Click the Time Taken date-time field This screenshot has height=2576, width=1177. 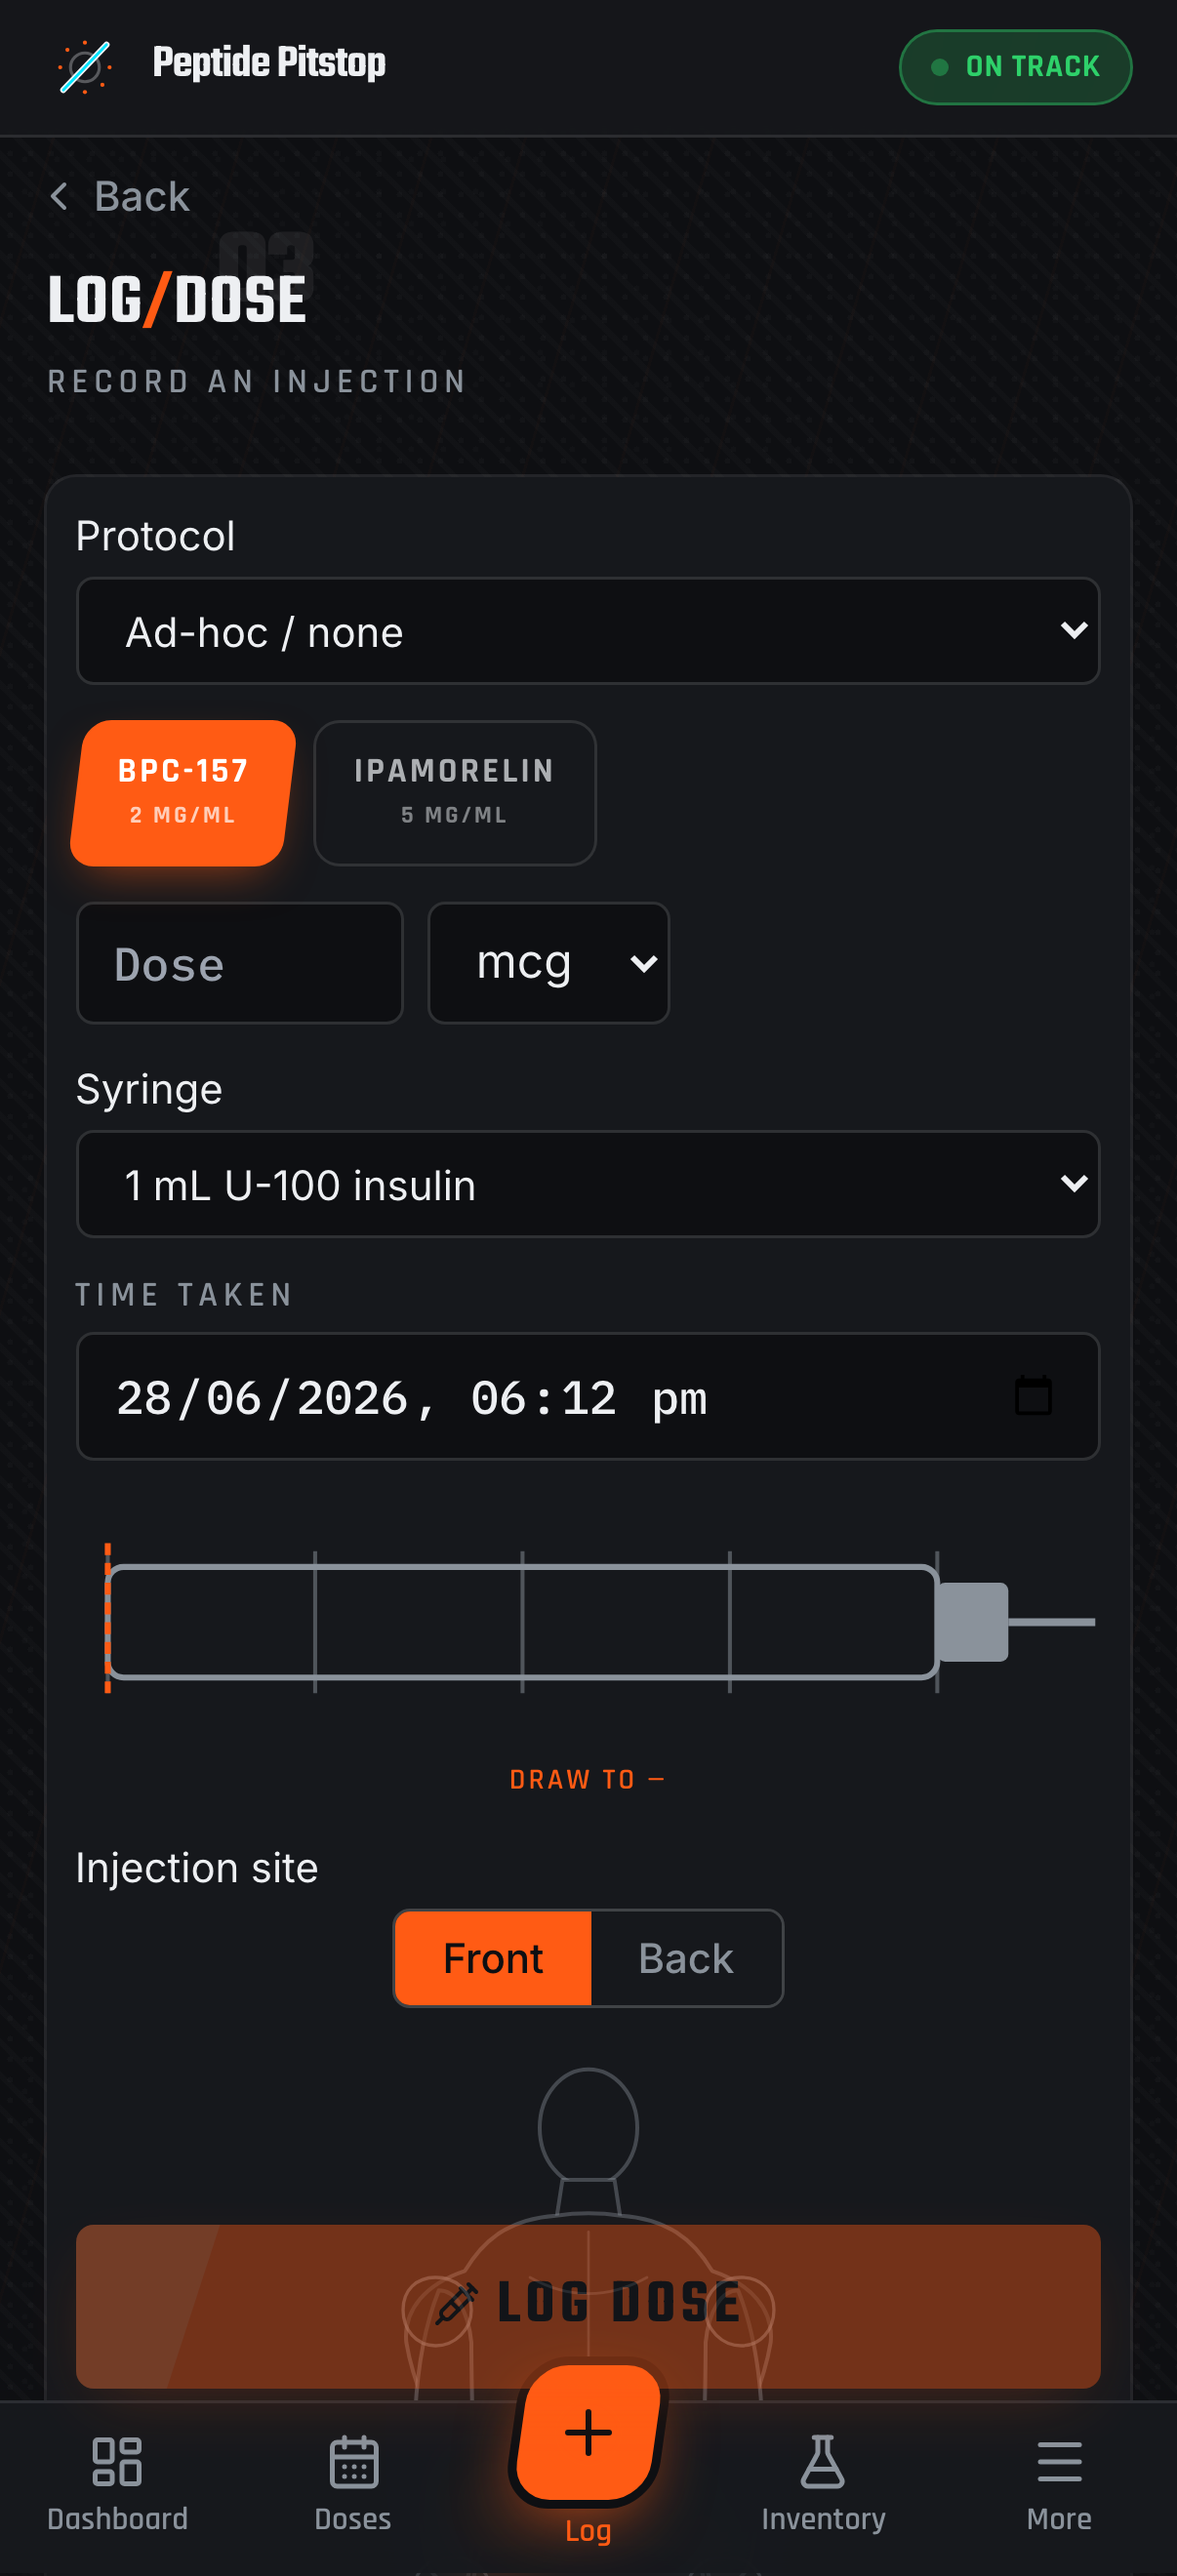click(588, 1396)
